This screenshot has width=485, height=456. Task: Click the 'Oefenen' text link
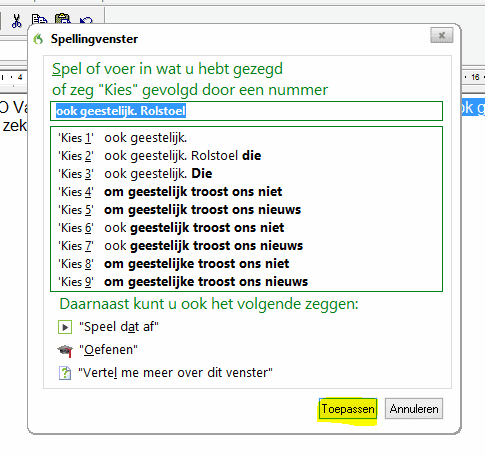point(108,350)
